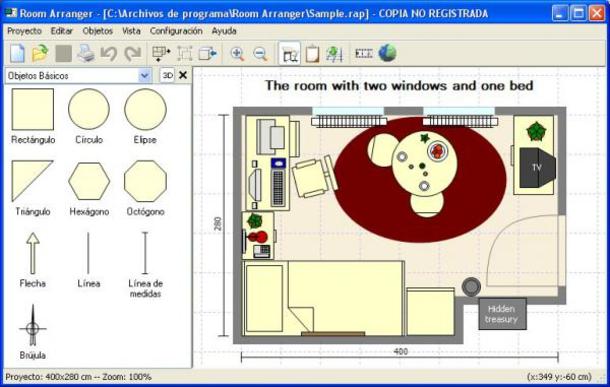This screenshot has width=610, height=387.
Task: Click the New project icon
Action: click(18, 53)
